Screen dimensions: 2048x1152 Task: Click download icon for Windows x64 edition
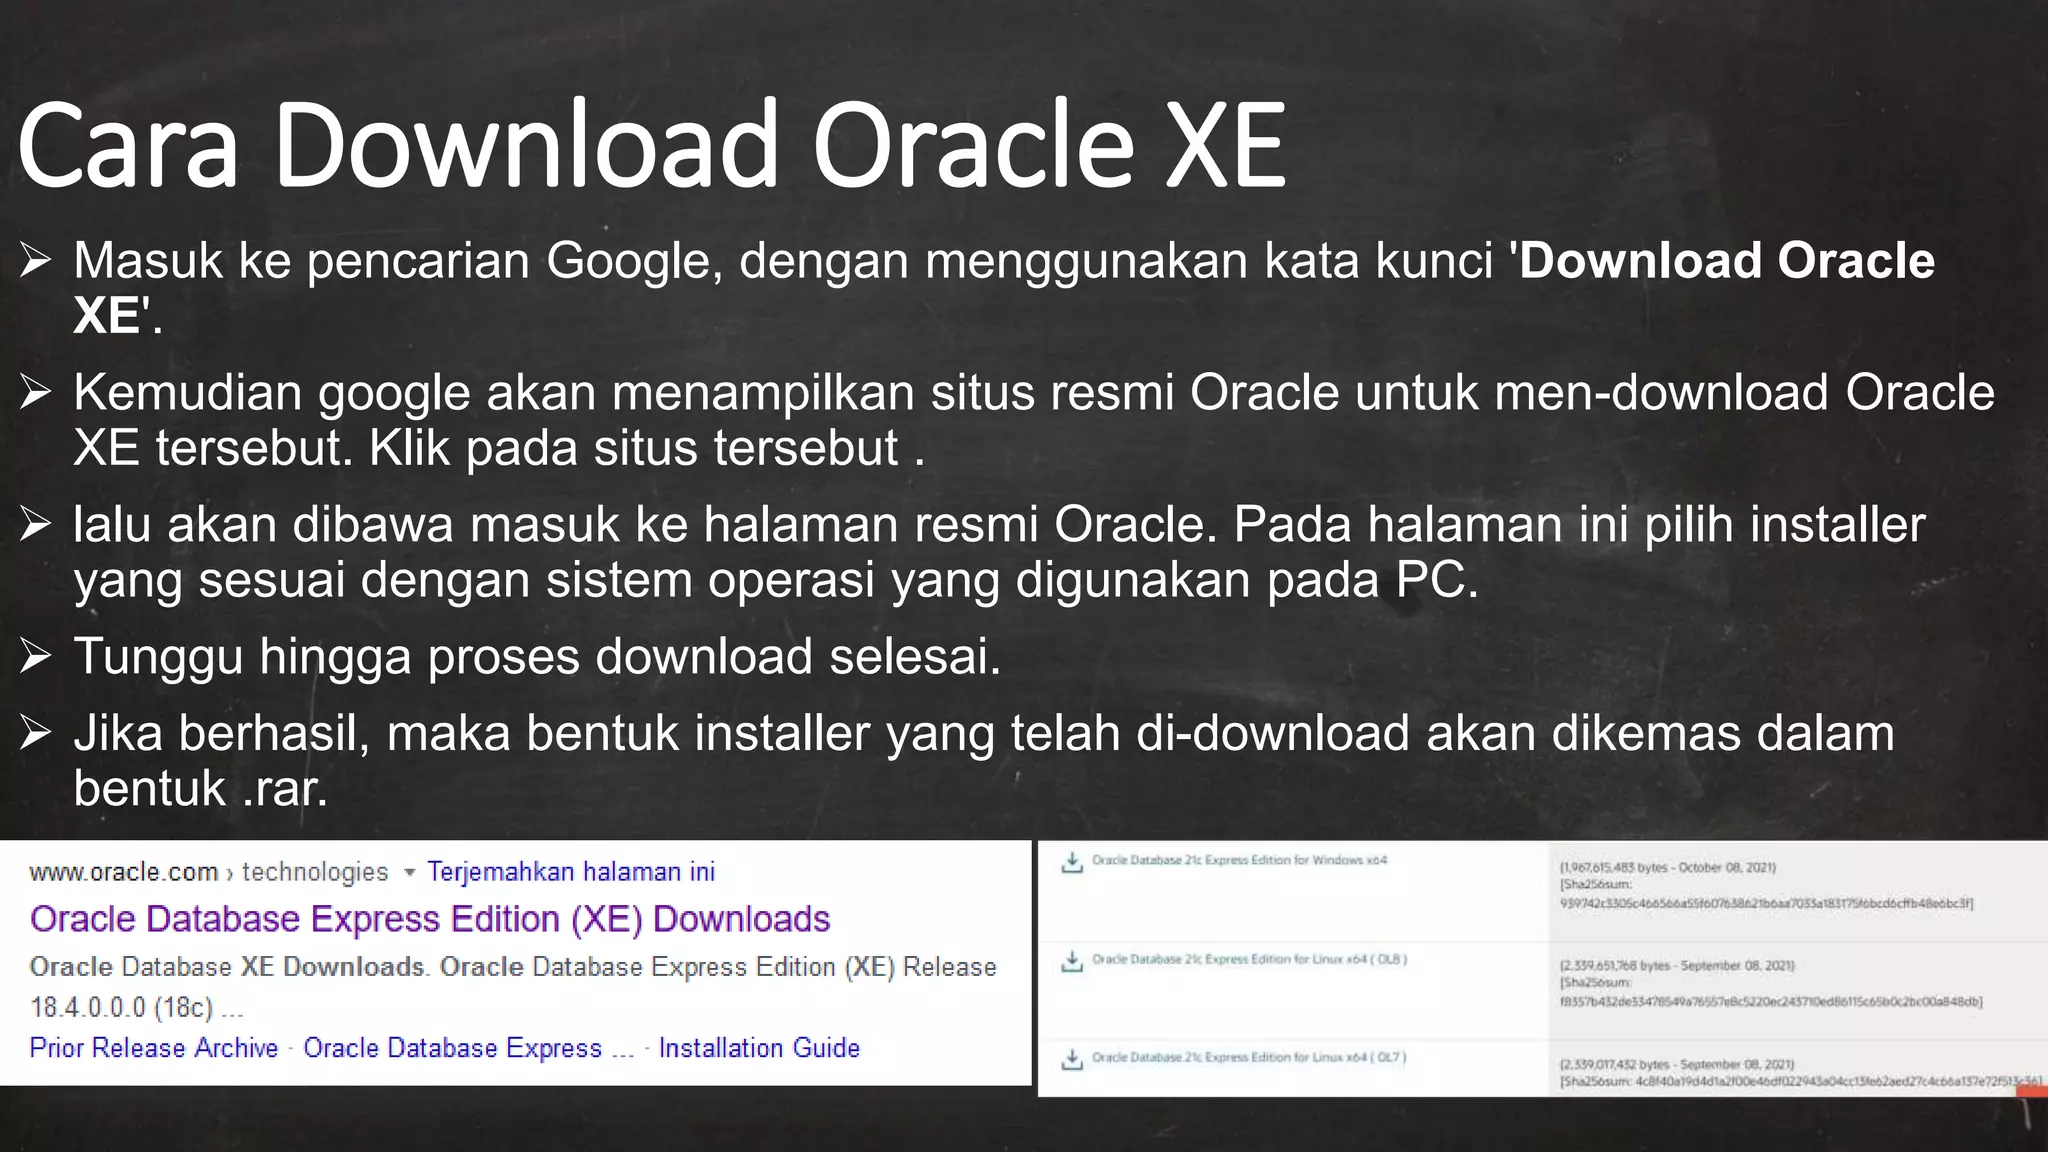coord(1072,862)
